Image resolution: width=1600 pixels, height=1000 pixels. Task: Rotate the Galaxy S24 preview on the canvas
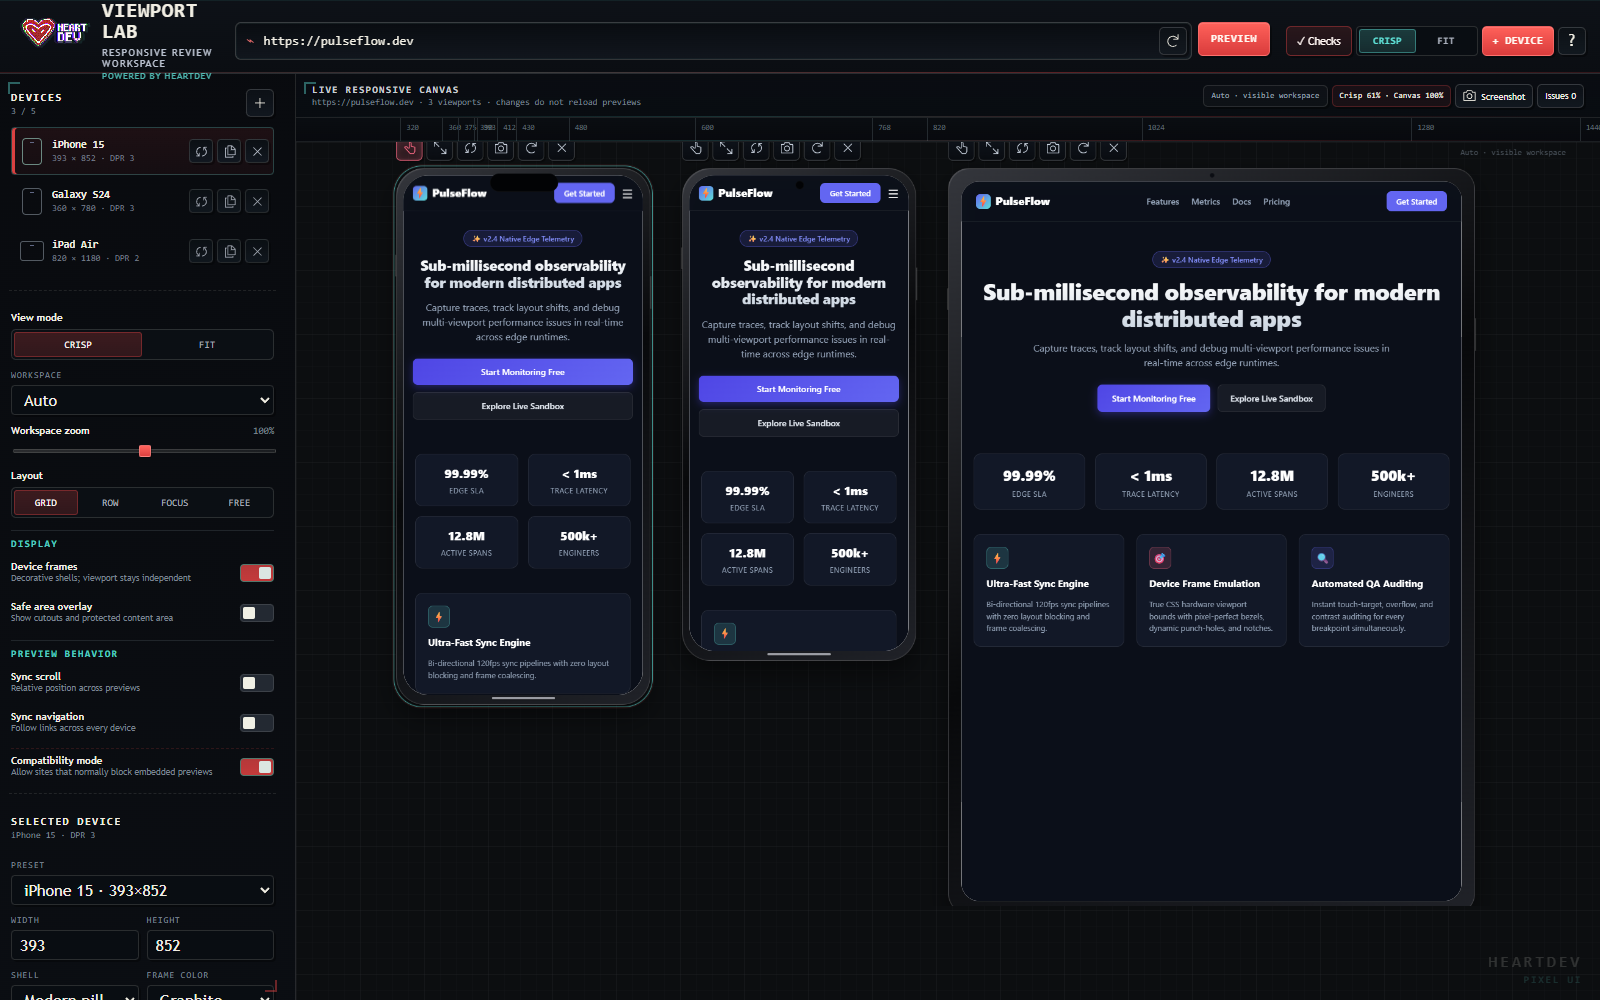pos(757,148)
